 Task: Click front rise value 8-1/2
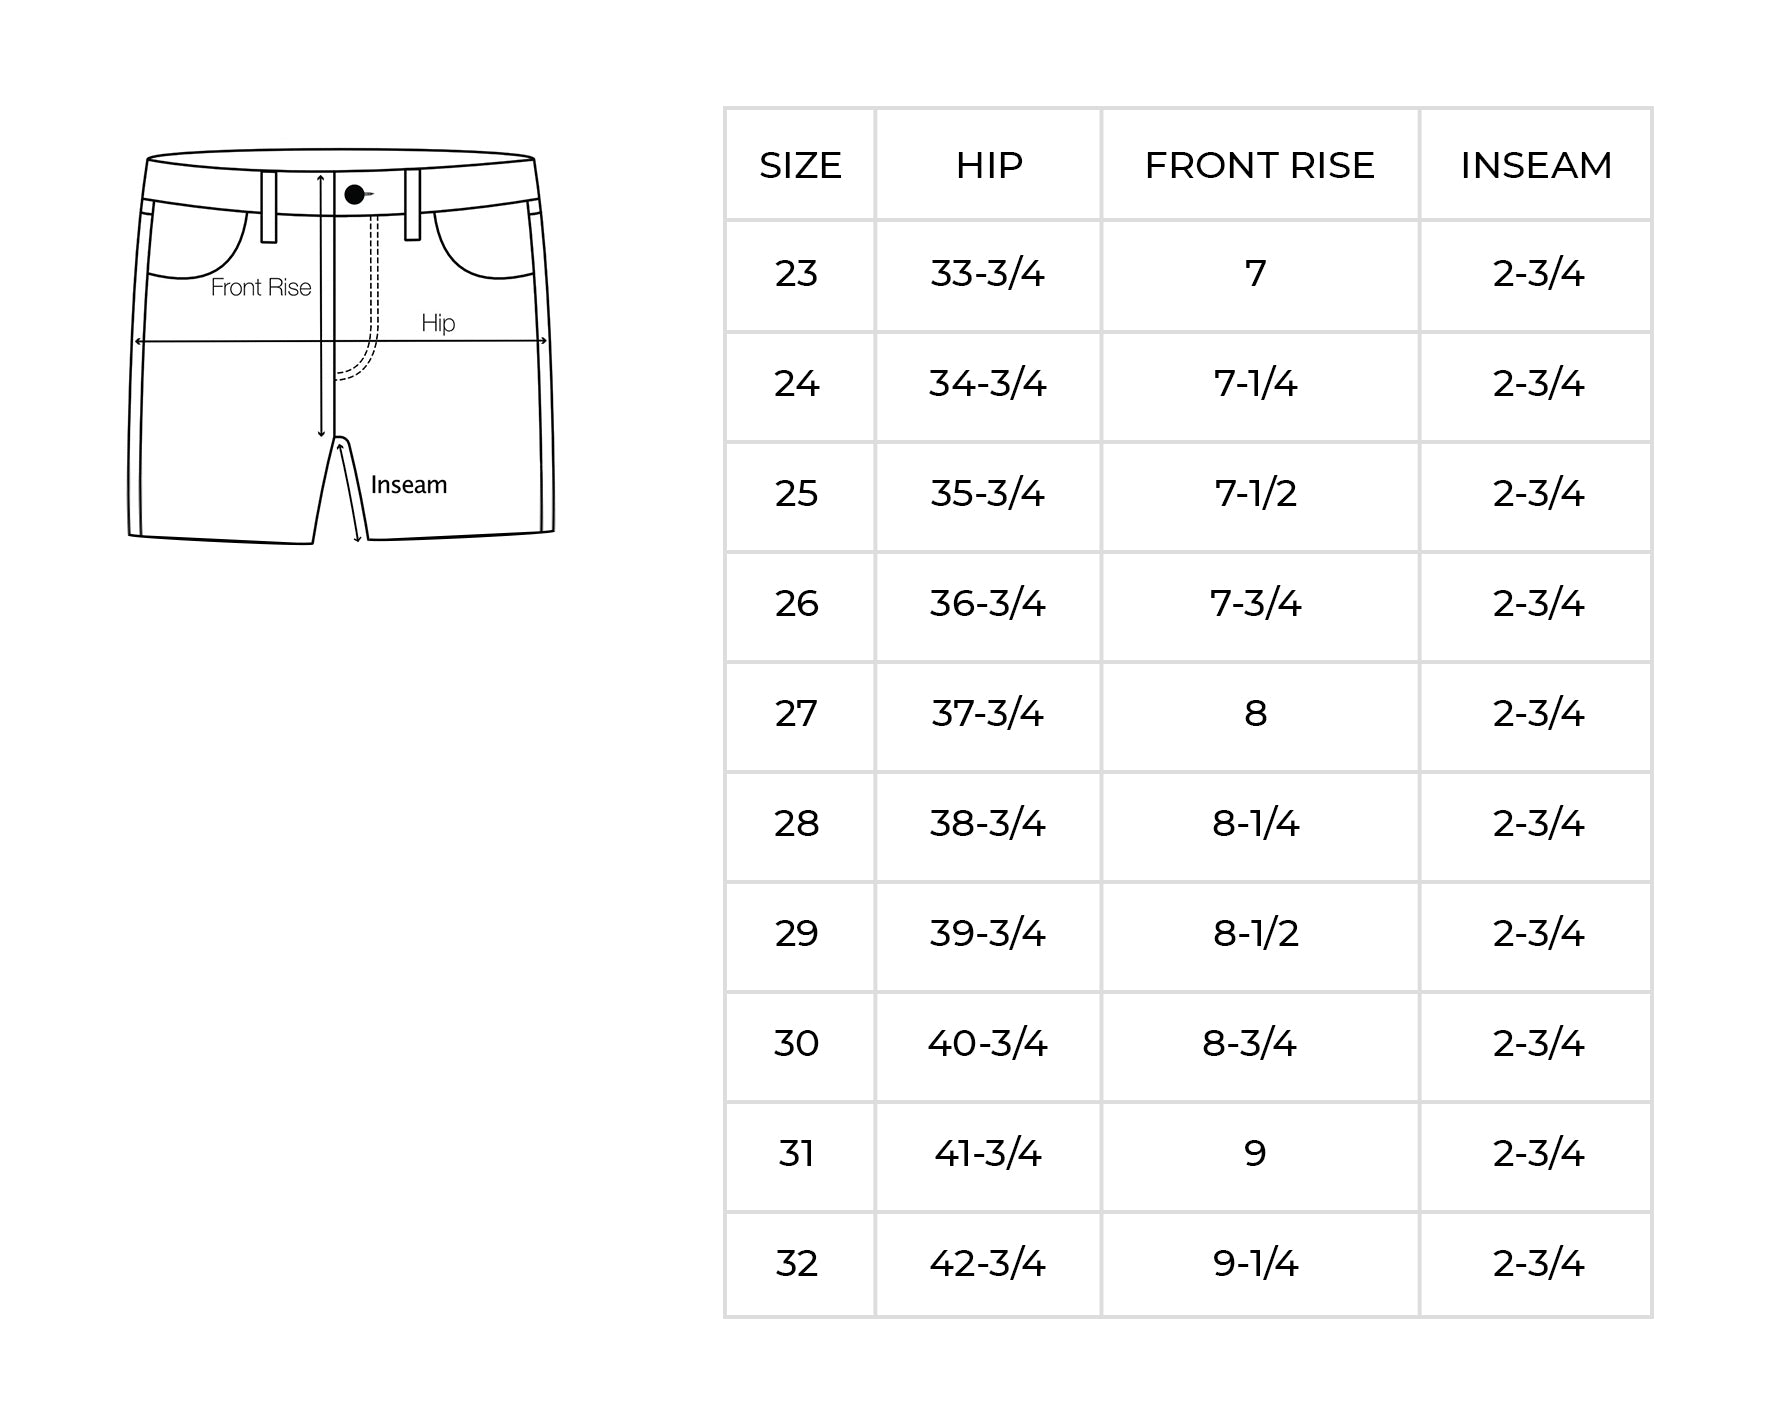pos(1255,933)
